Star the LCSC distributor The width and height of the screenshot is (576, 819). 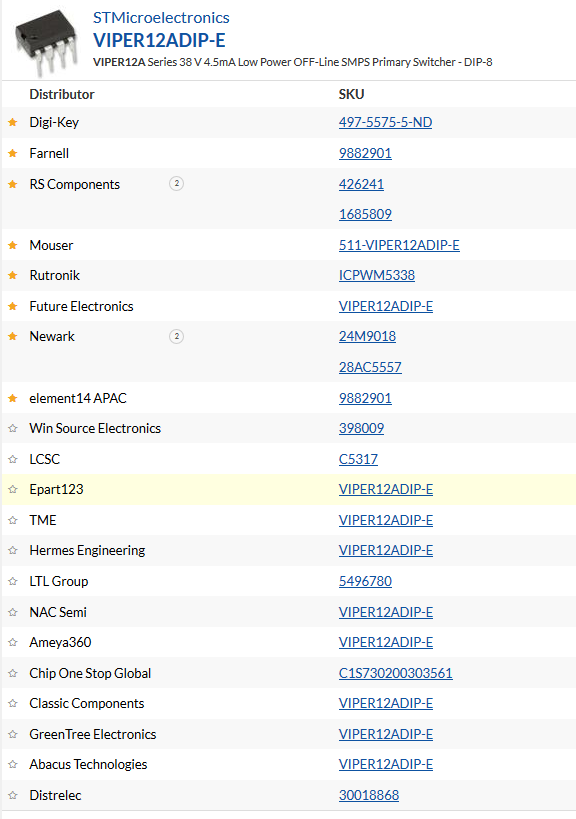(13, 459)
